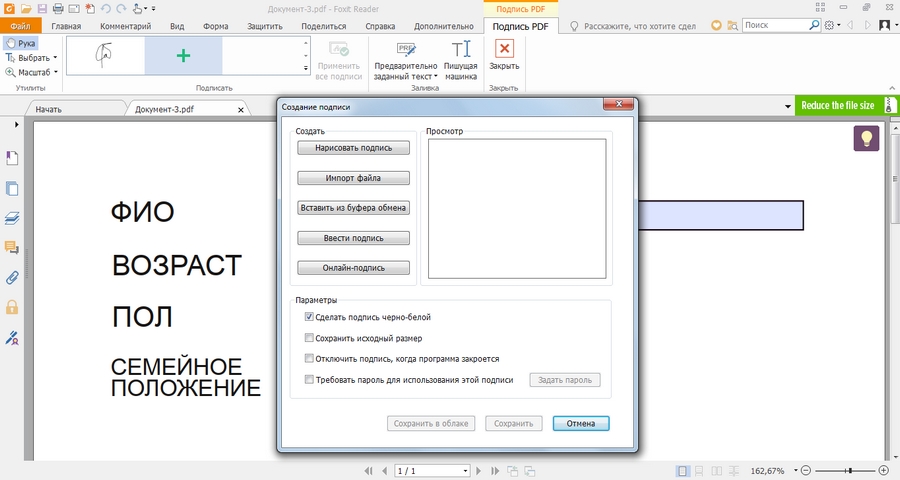Image resolution: width=900 pixels, height=480 pixels.
Task: Enable 'Сохранить исходный размер' checkbox
Action: coord(309,338)
